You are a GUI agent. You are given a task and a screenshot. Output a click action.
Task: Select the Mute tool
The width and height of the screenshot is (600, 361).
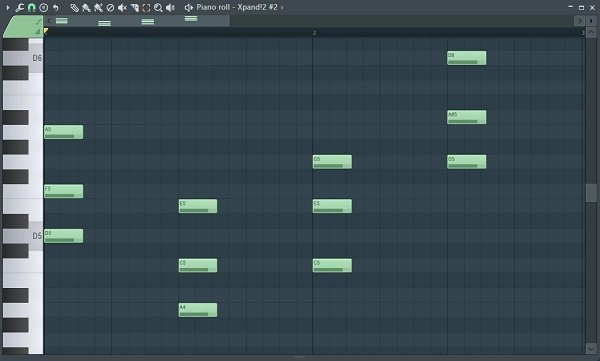pos(122,7)
